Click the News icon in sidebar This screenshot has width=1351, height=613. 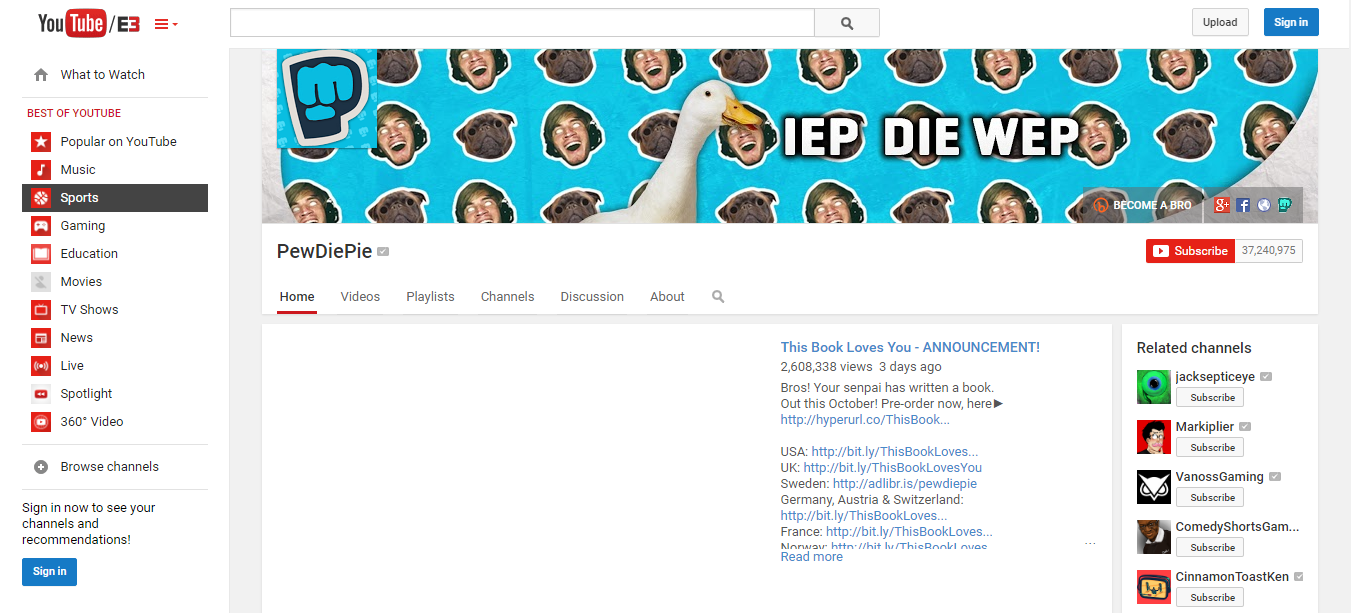[x=41, y=338]
